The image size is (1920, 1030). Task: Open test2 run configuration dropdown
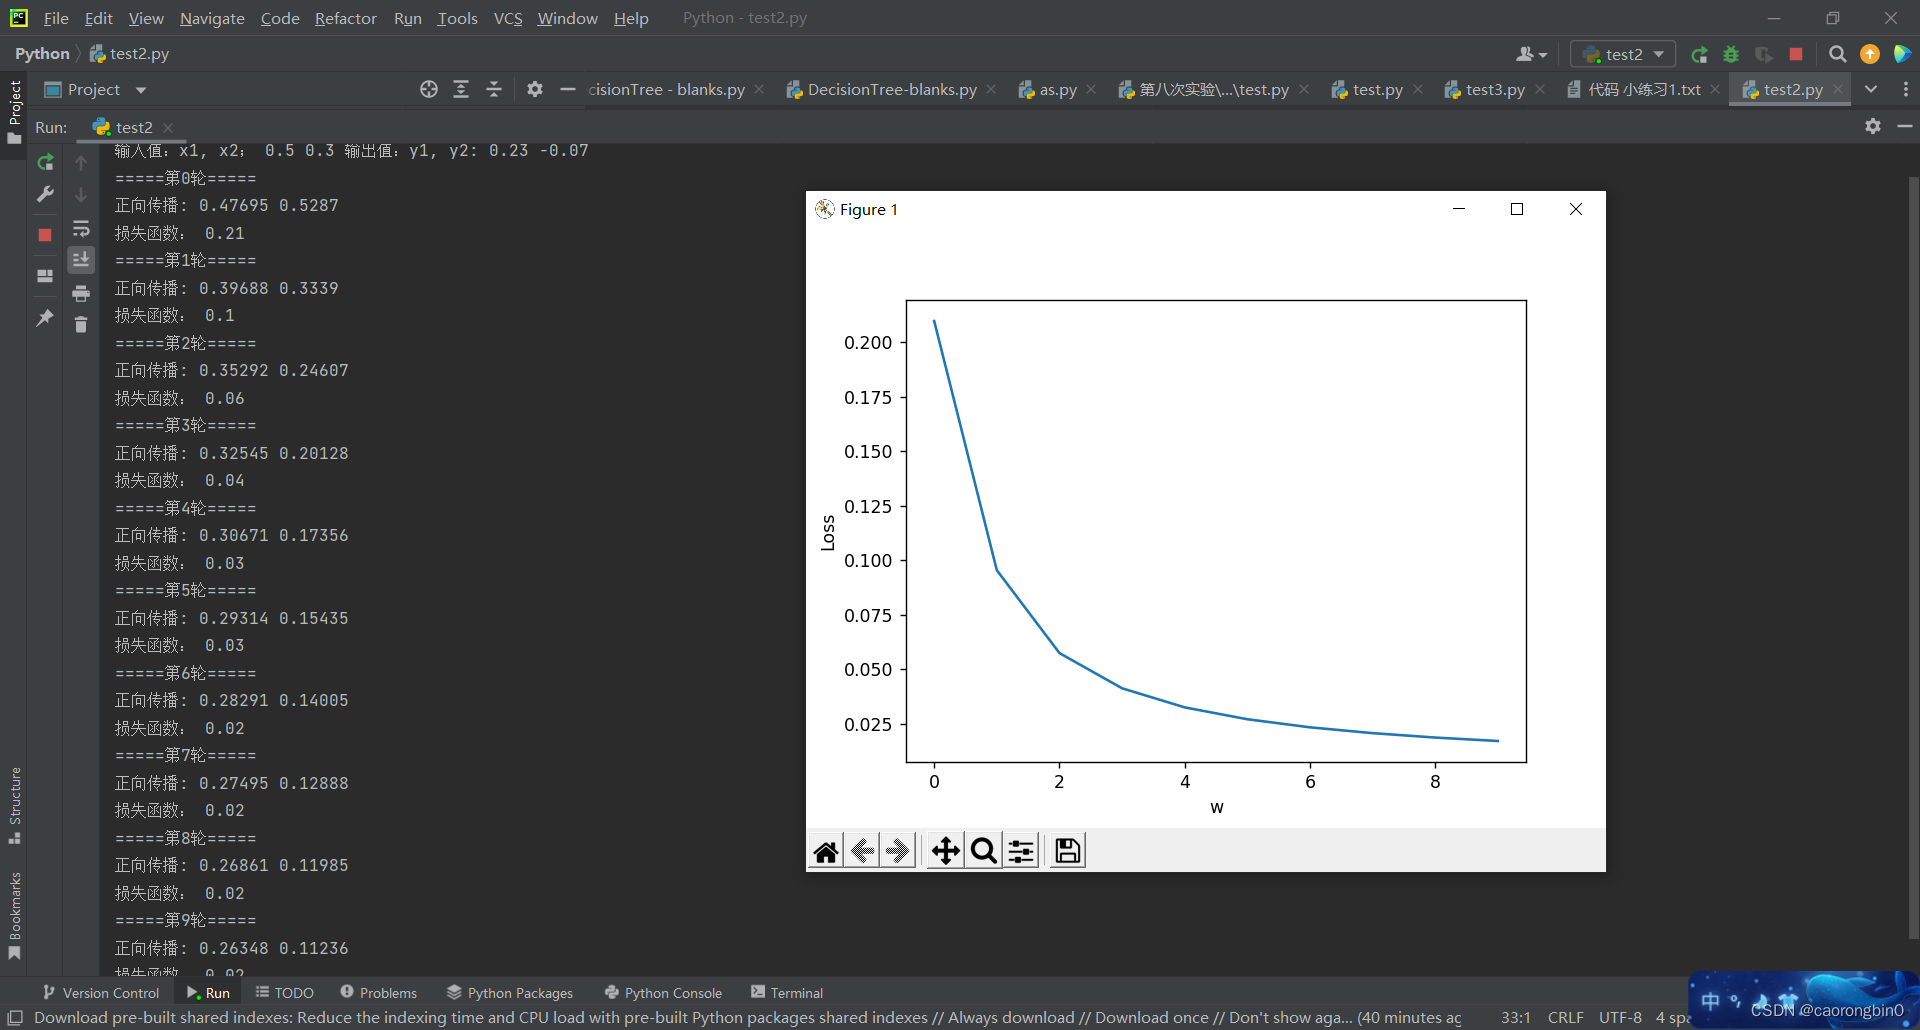click(1623, 54)
